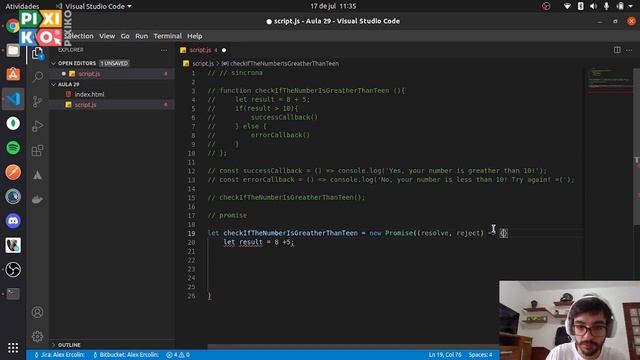640x360 pixels.
Task: Click Ln 19, Col 76 status item
Action: pos(445,355)
